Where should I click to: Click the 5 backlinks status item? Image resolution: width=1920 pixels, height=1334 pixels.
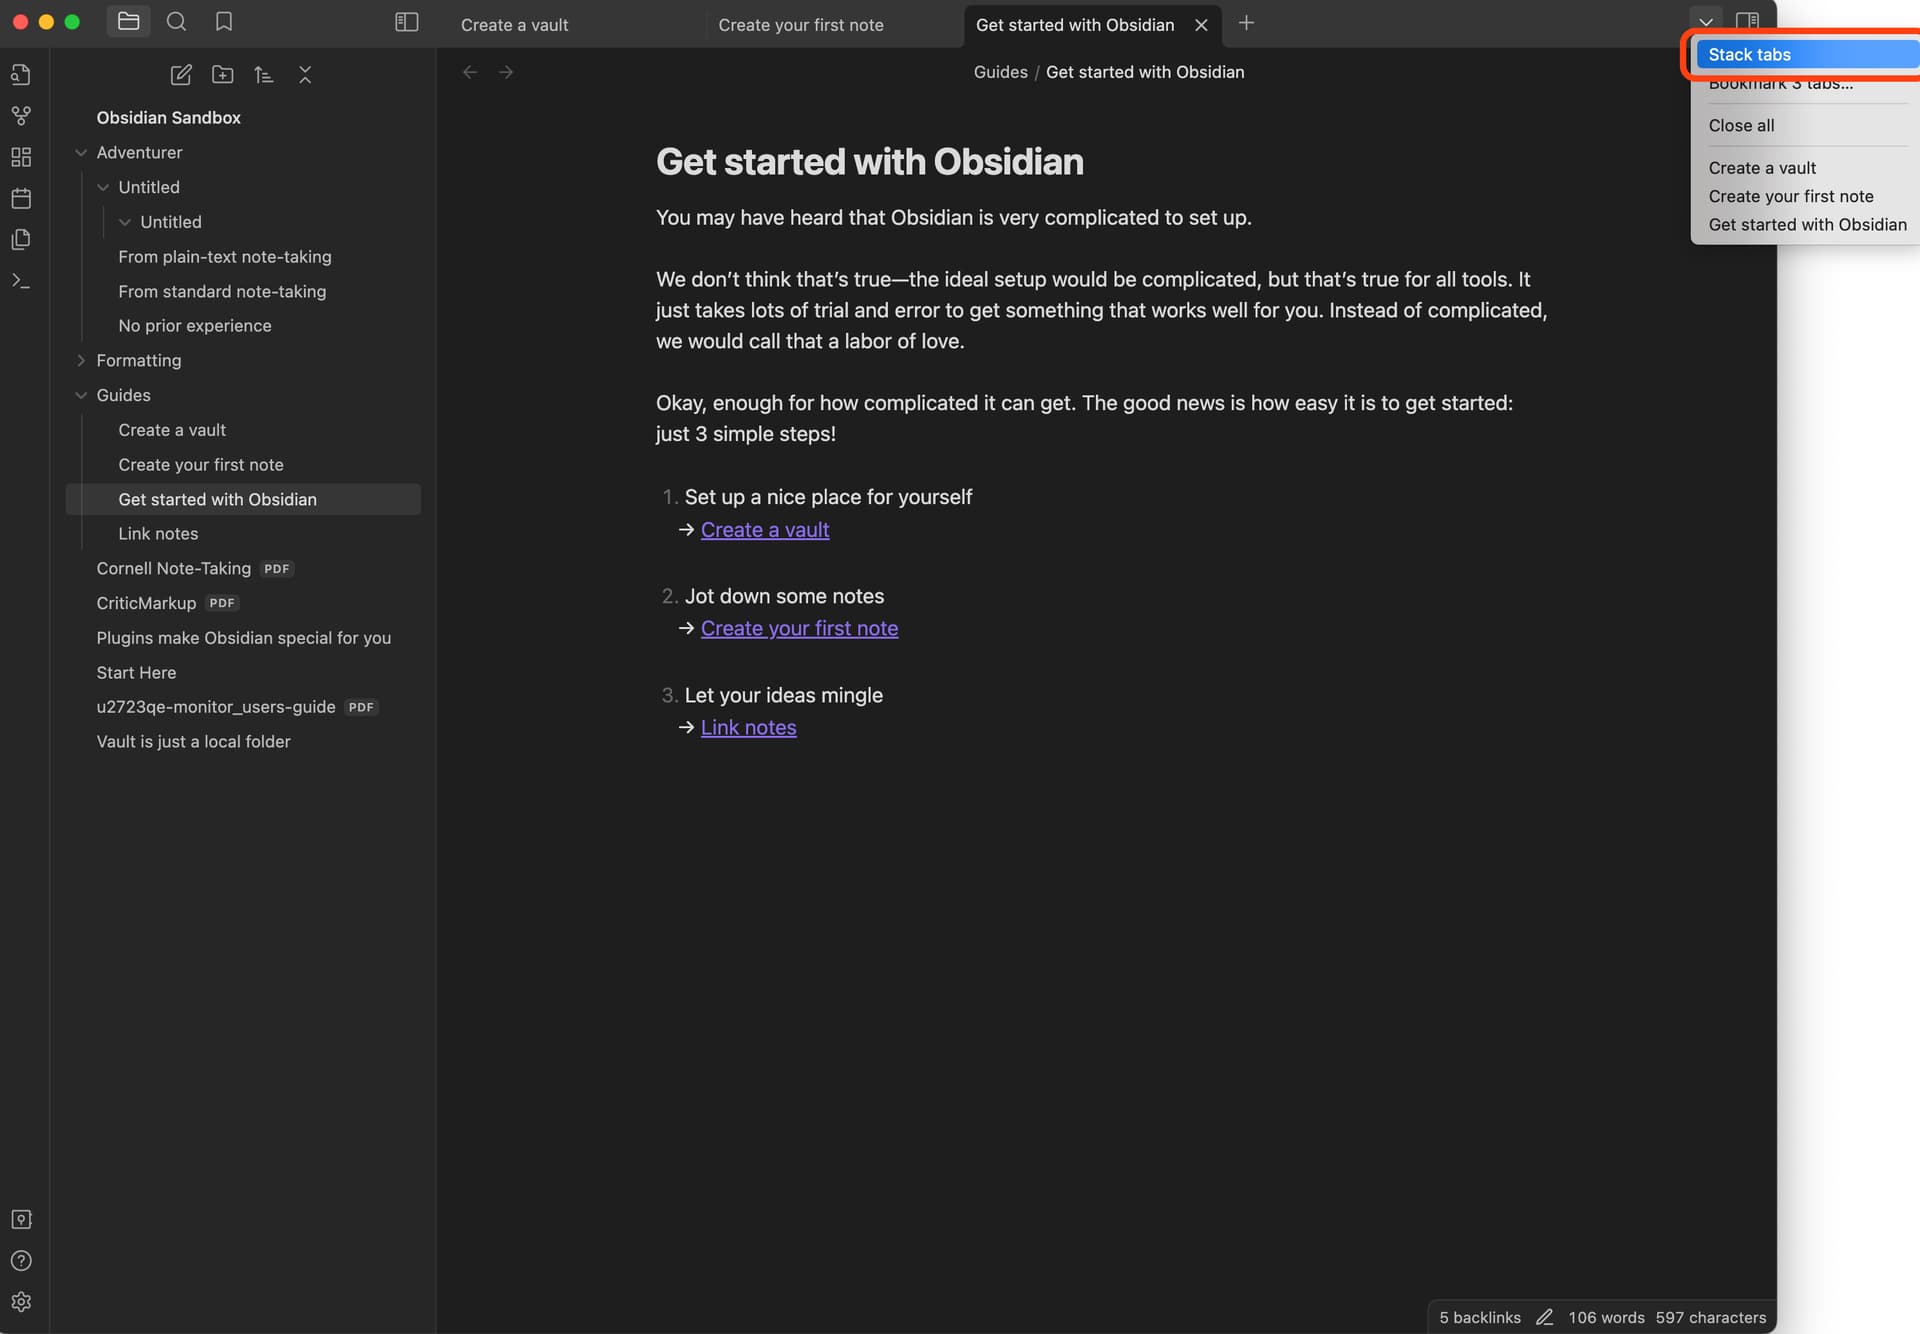[x=1479, y=1317]
